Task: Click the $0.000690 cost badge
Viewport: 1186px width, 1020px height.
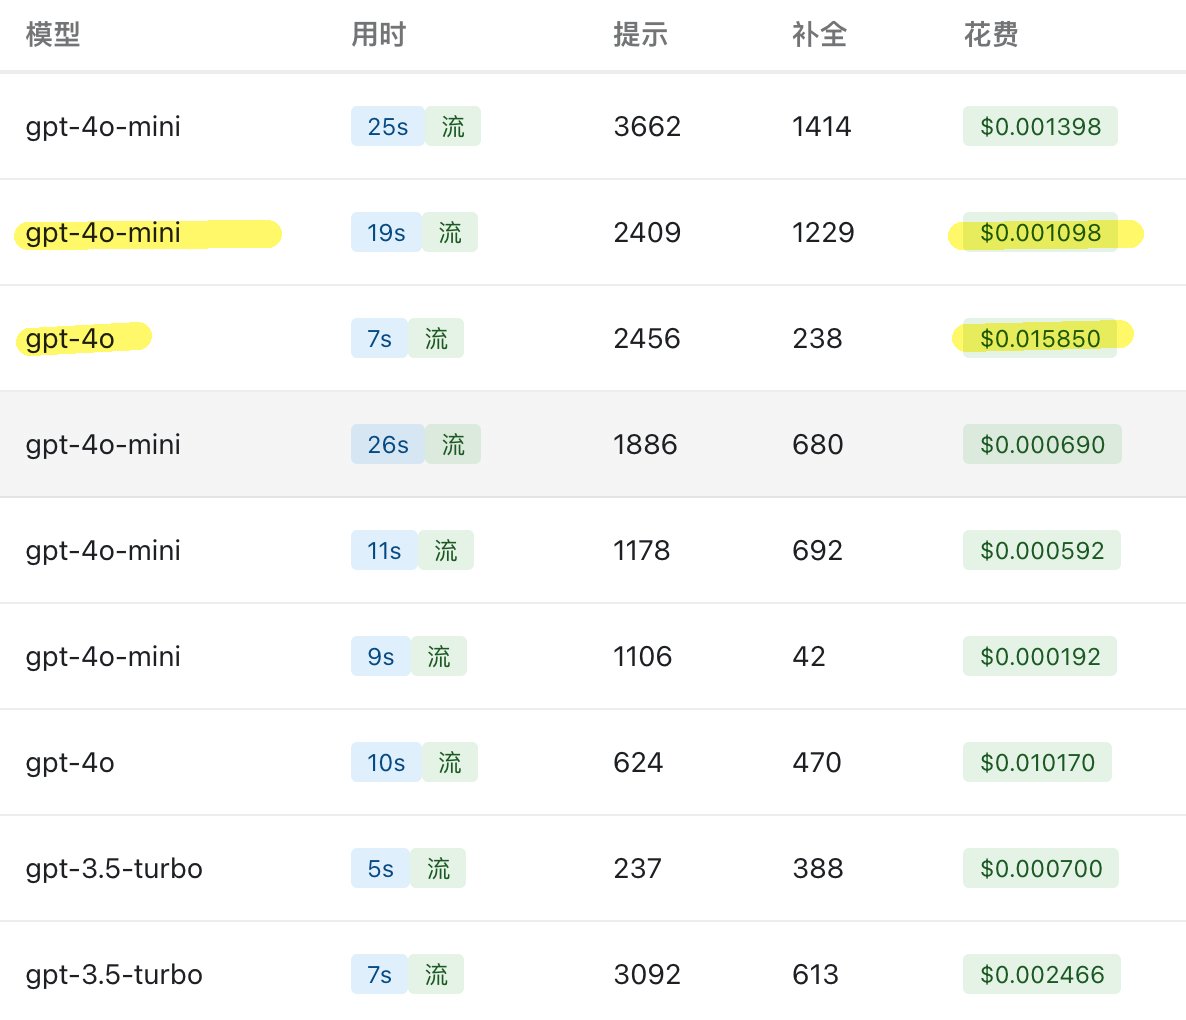Action: [x=1042, y=444]
